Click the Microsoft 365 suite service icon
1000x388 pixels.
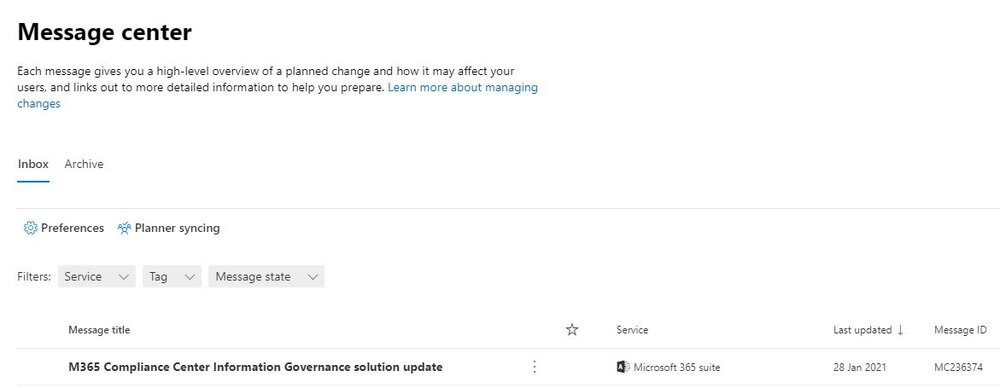(623, 367)
